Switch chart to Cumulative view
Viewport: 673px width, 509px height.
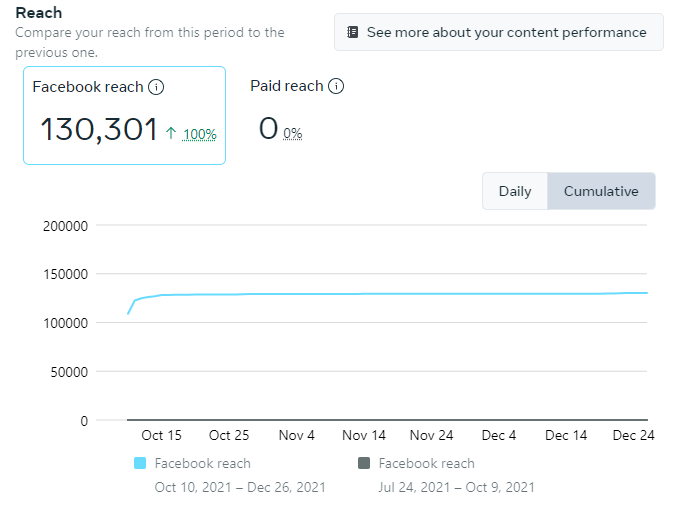pyautogui.click(x=601, y=191)
